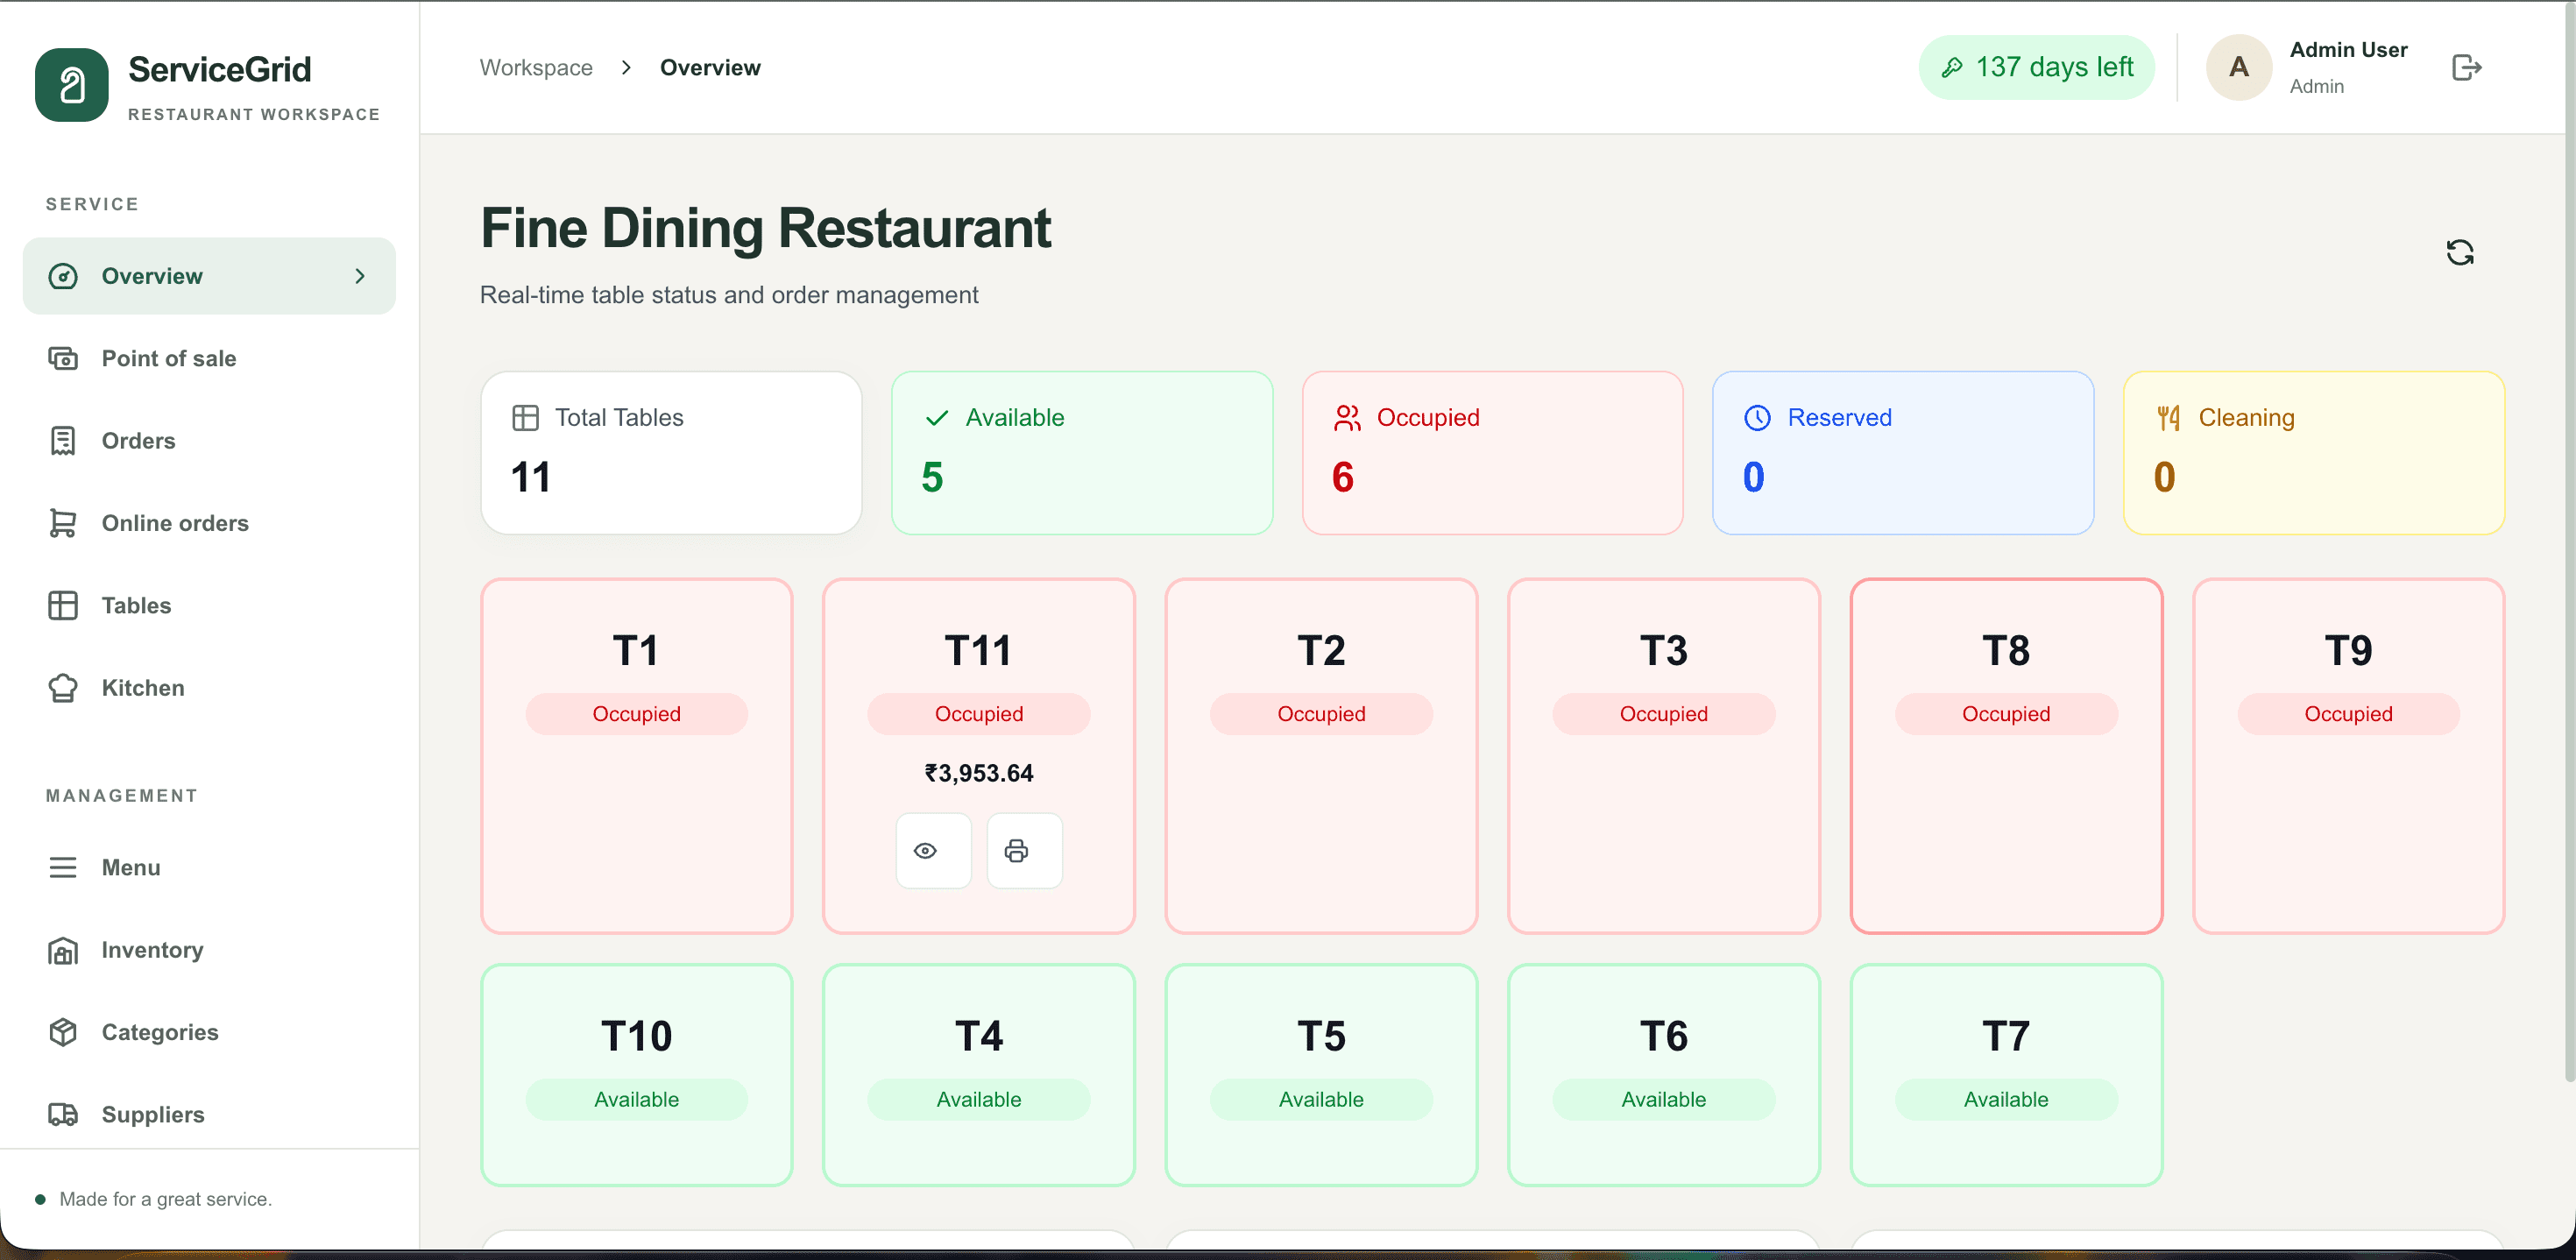Click the Menu hamburger icon in sidebar
The height and width of the screenshot is (1260, 2576).
(x=63, y=867)
